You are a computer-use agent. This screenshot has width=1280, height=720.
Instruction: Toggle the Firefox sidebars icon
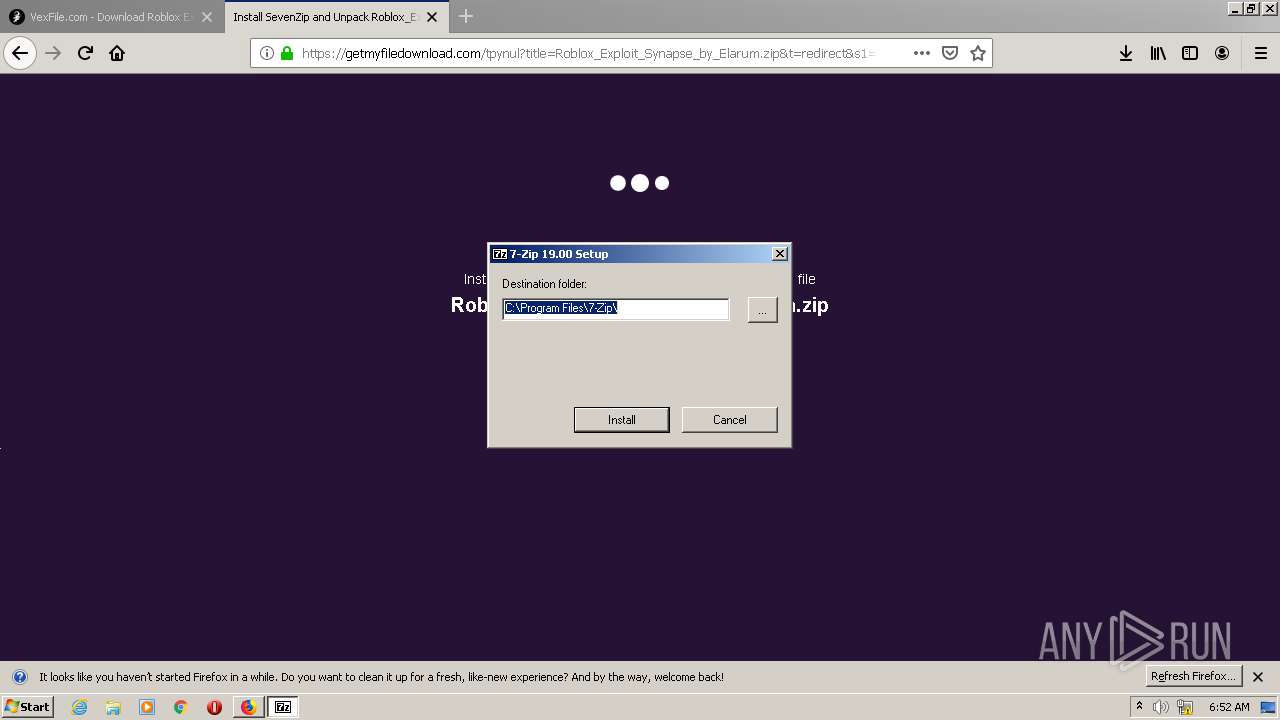coord(1190,53)
